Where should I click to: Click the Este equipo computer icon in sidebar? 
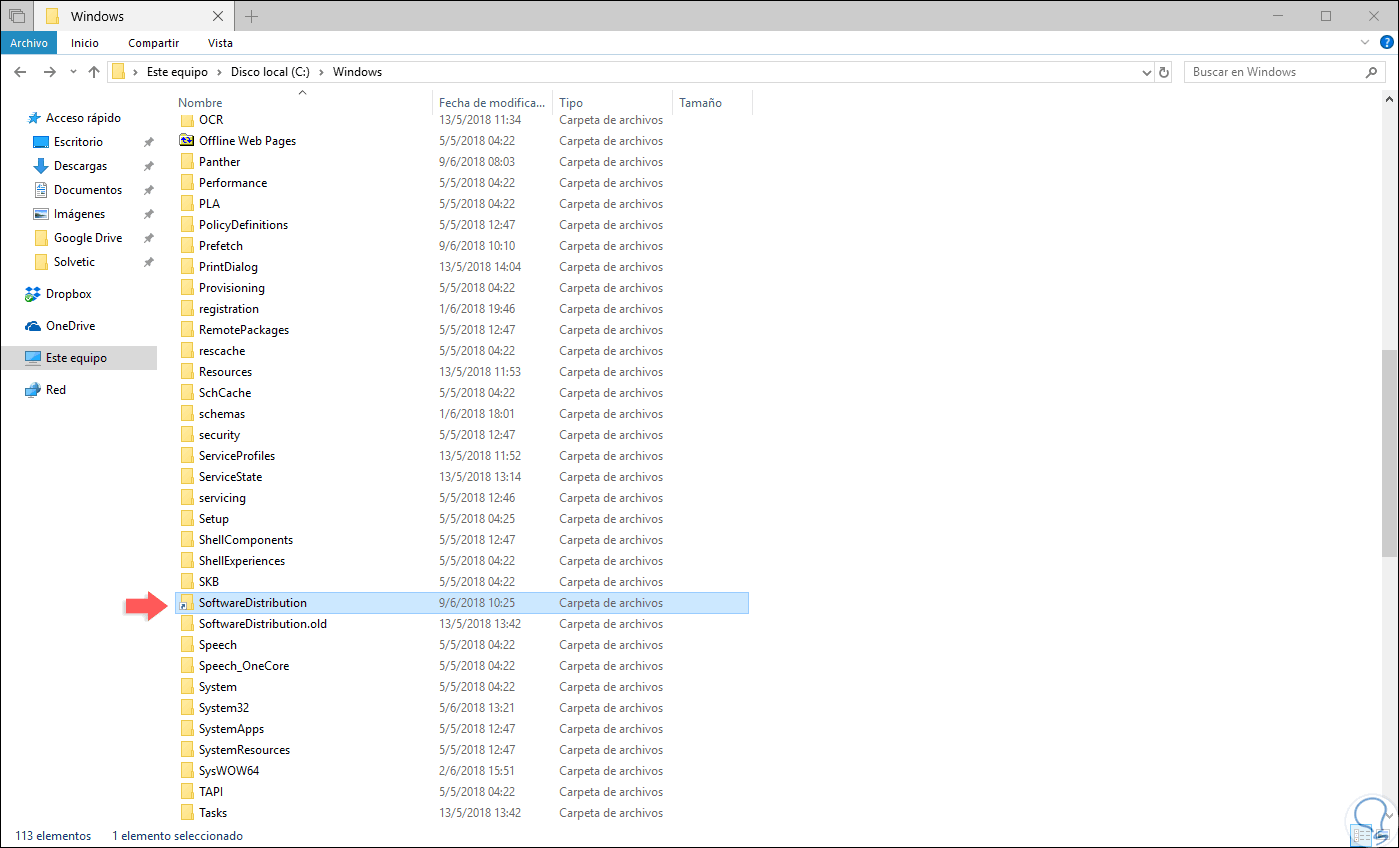point(34,358)
